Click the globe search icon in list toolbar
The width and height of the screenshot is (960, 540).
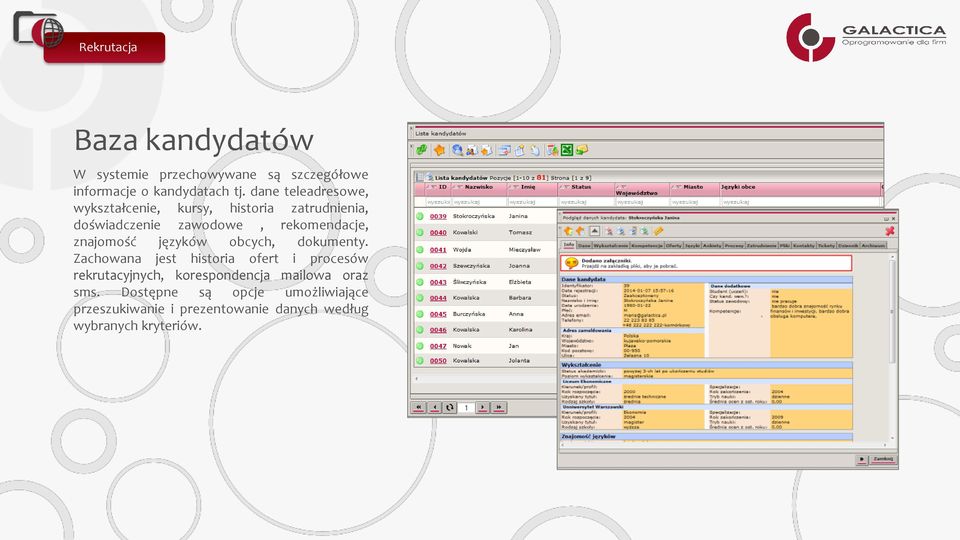coord(457,150)
